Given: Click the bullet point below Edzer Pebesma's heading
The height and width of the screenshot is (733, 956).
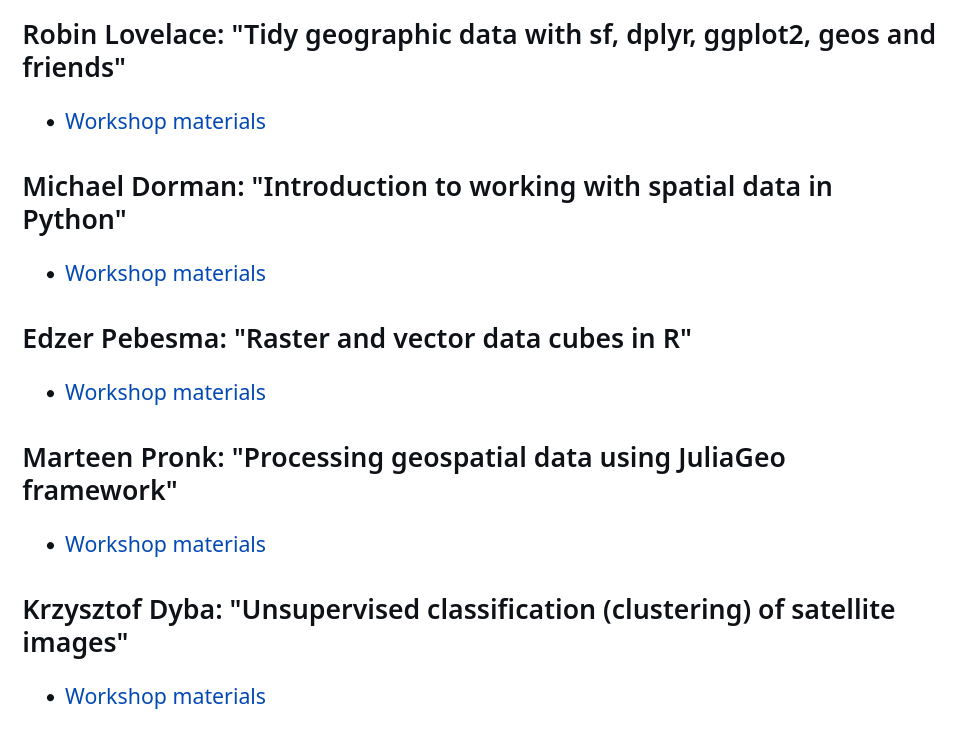Looking at the screenshot, I should tap(51, 393).
